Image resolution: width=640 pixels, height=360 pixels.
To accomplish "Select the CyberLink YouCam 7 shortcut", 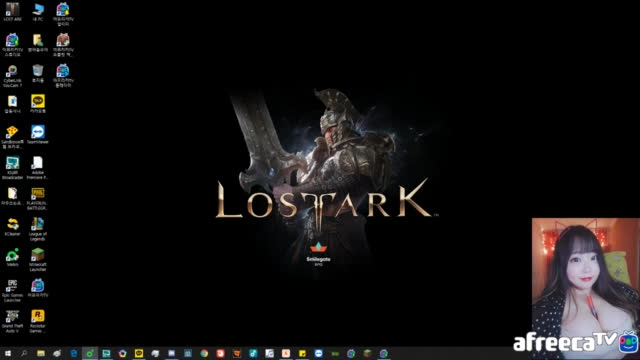I will click(12, 76).
